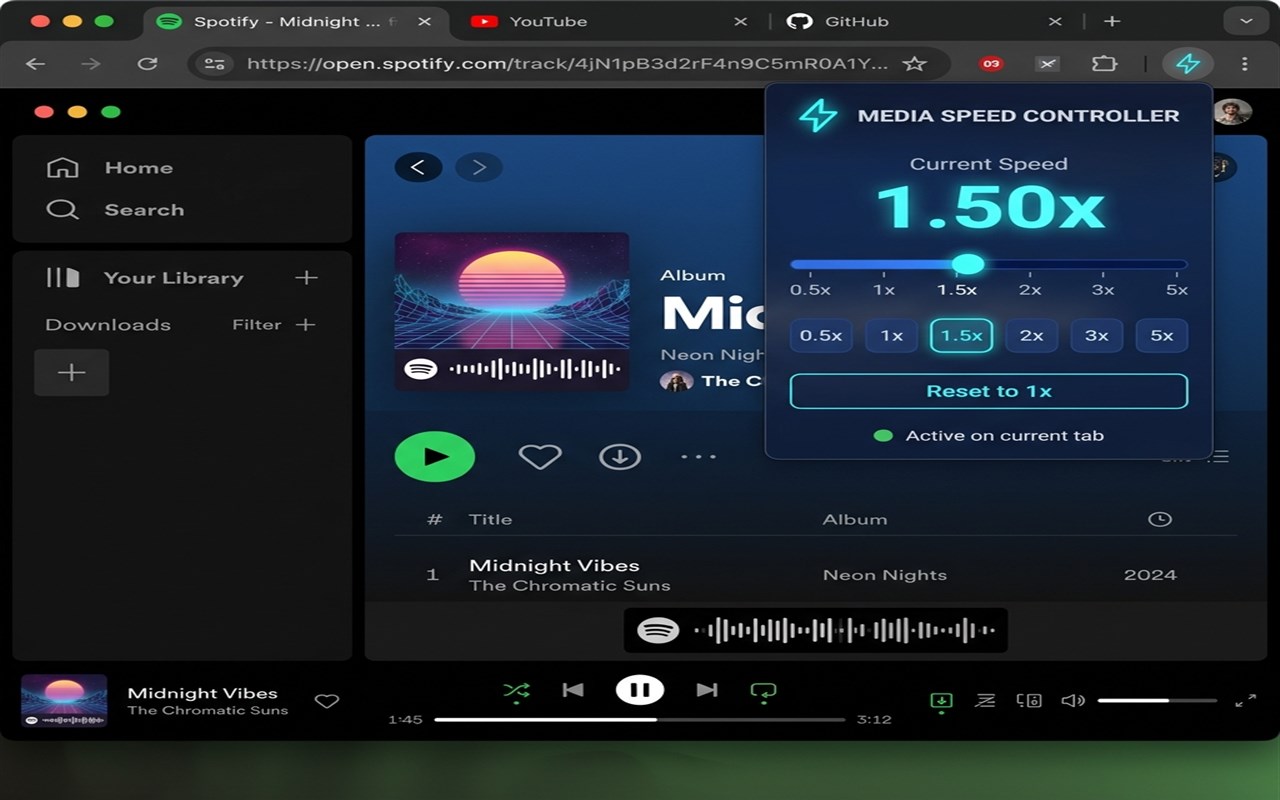
Task: Go to Spotify Home in sidebar
Action: click(x=110, y=168)
